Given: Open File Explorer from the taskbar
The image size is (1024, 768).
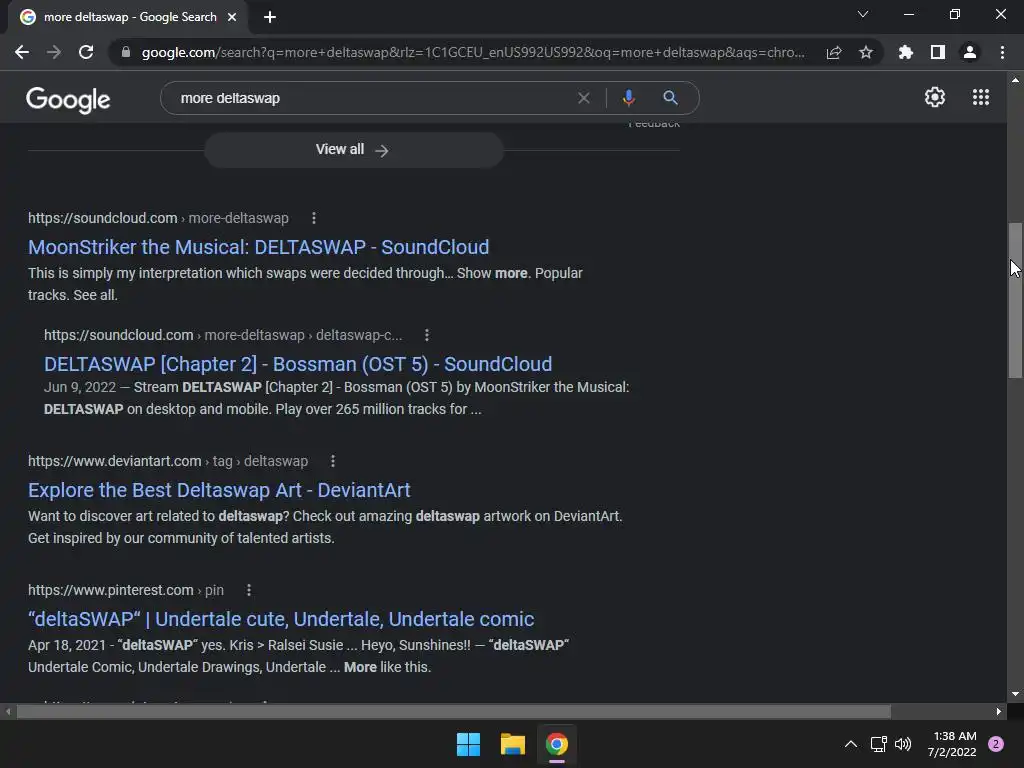Looking at the screenshot, I should tap(513, 744).
